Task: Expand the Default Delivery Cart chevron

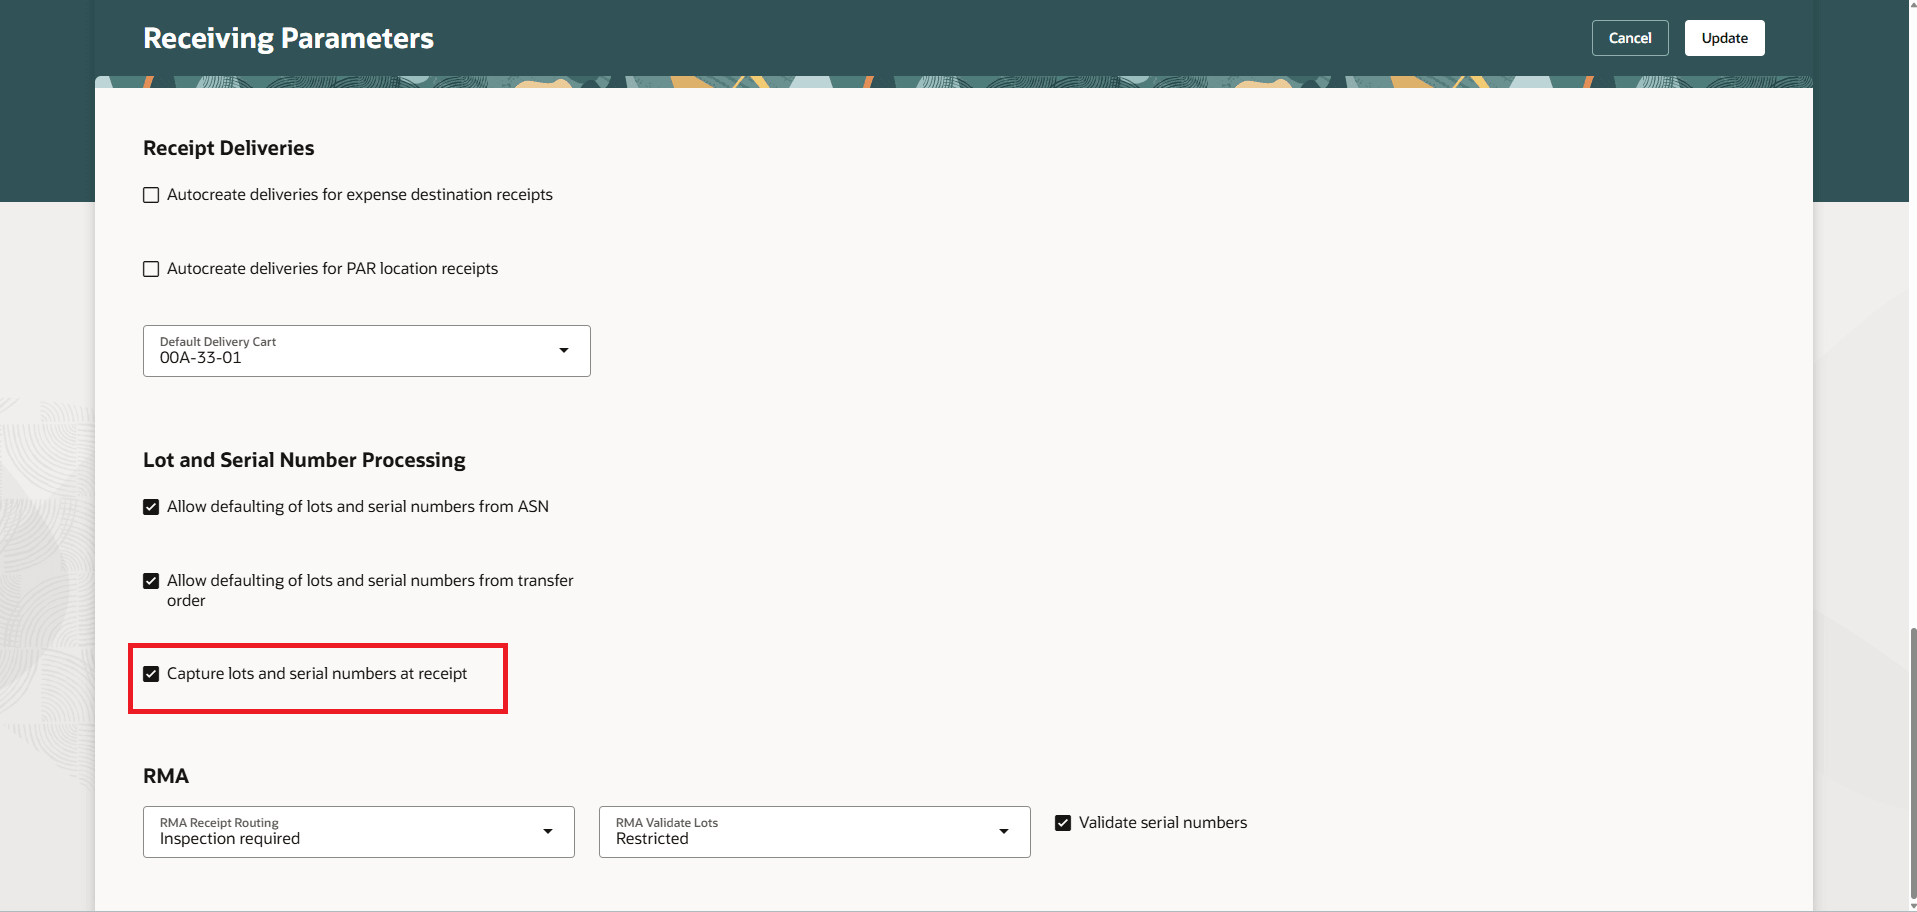Action: pos(563,351)
